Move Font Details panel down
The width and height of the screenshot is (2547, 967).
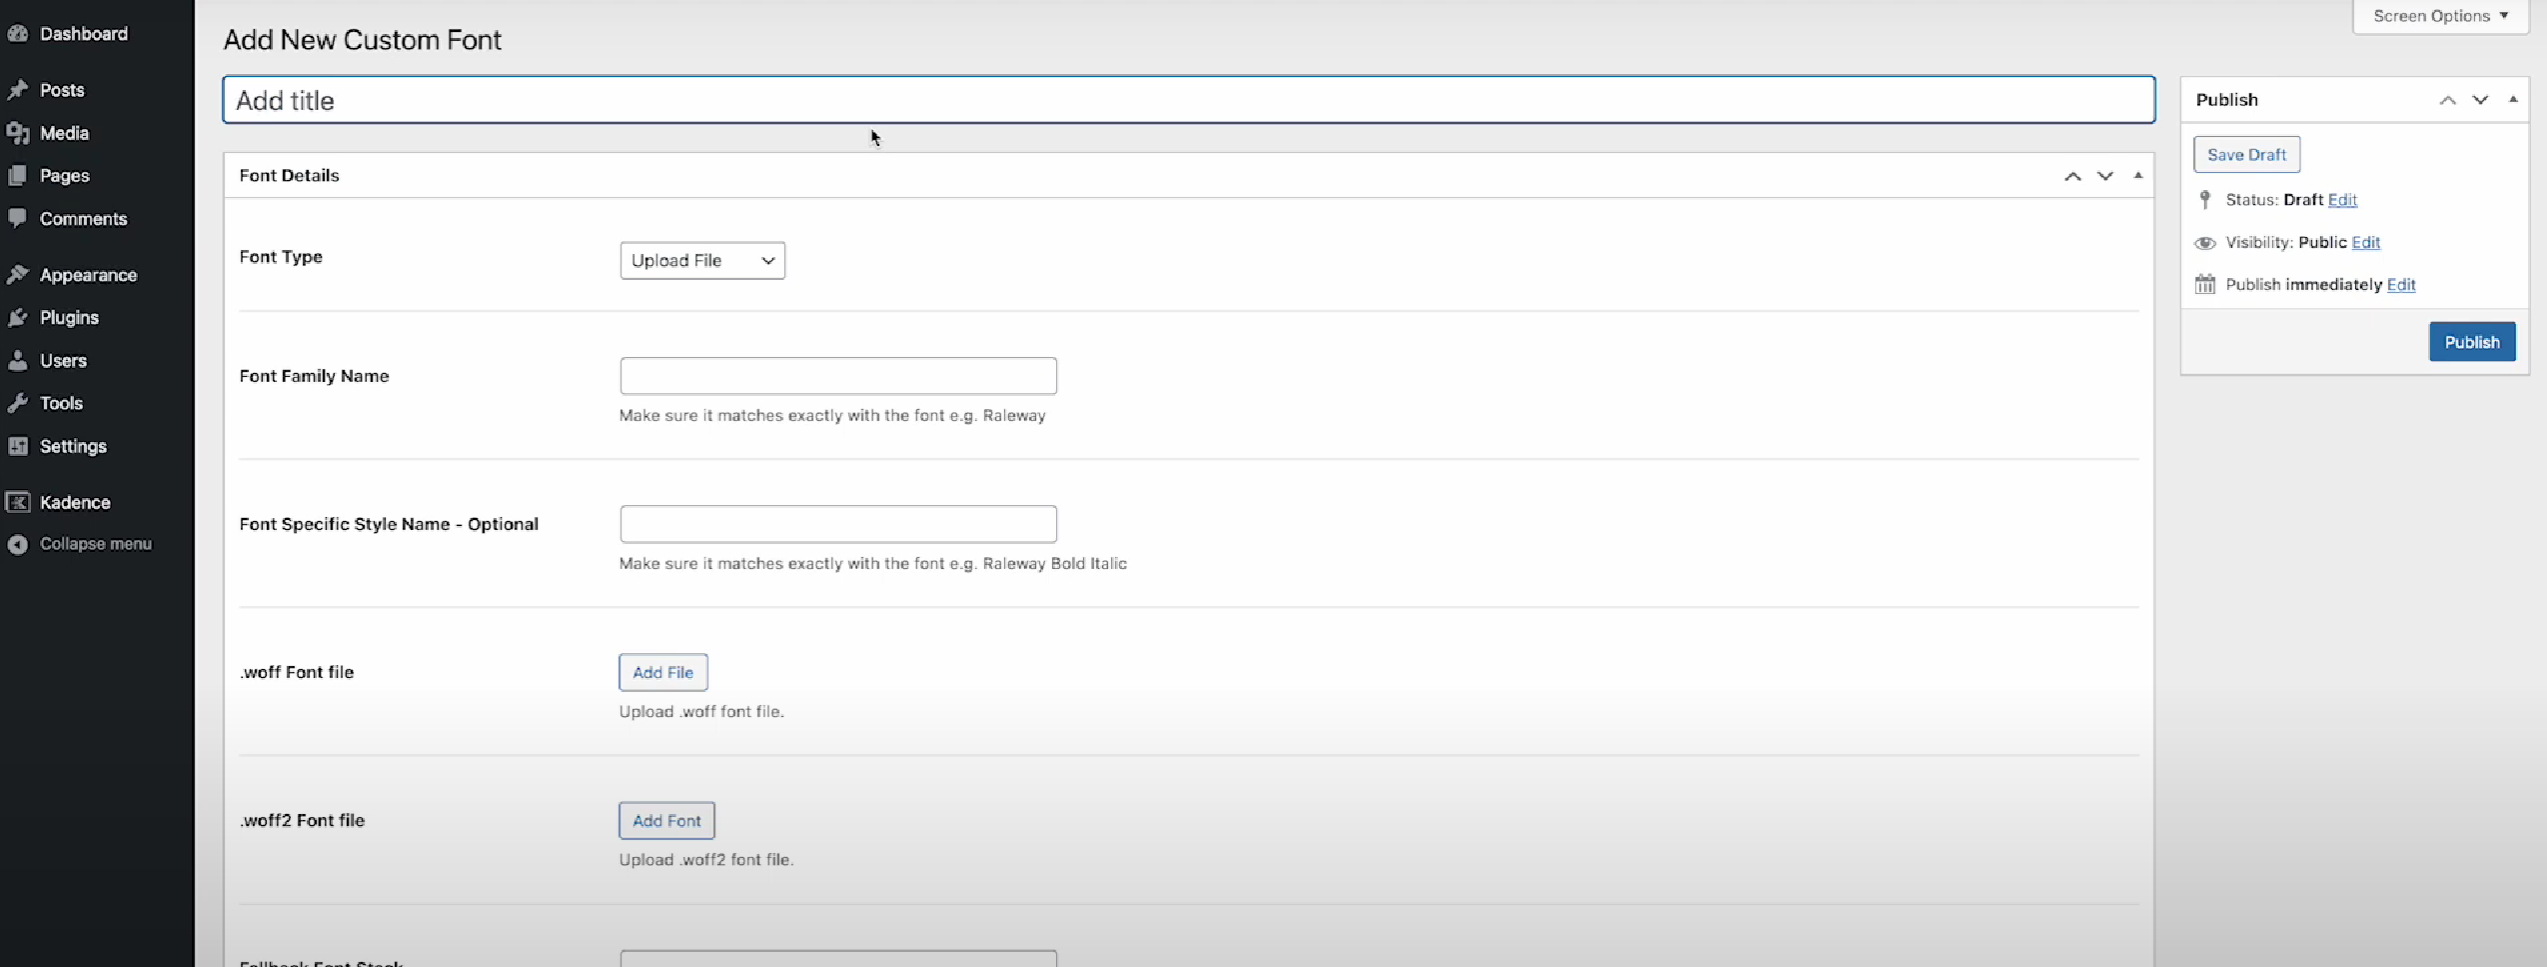click(2105, 176)
